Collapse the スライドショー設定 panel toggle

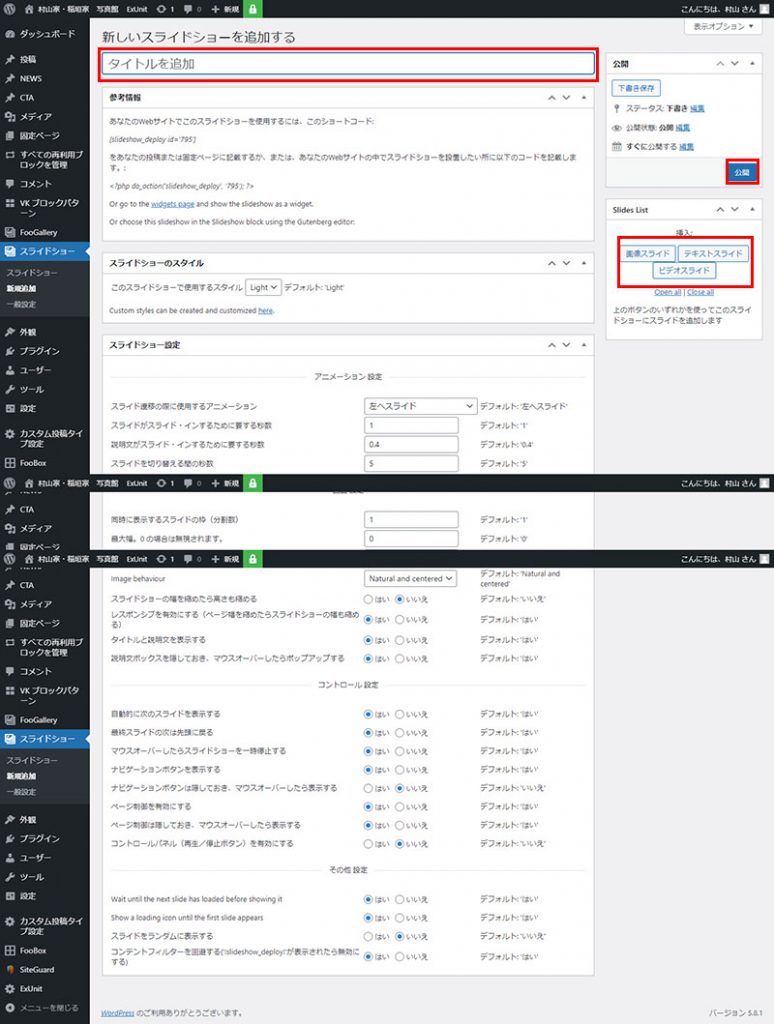(582, 345)
